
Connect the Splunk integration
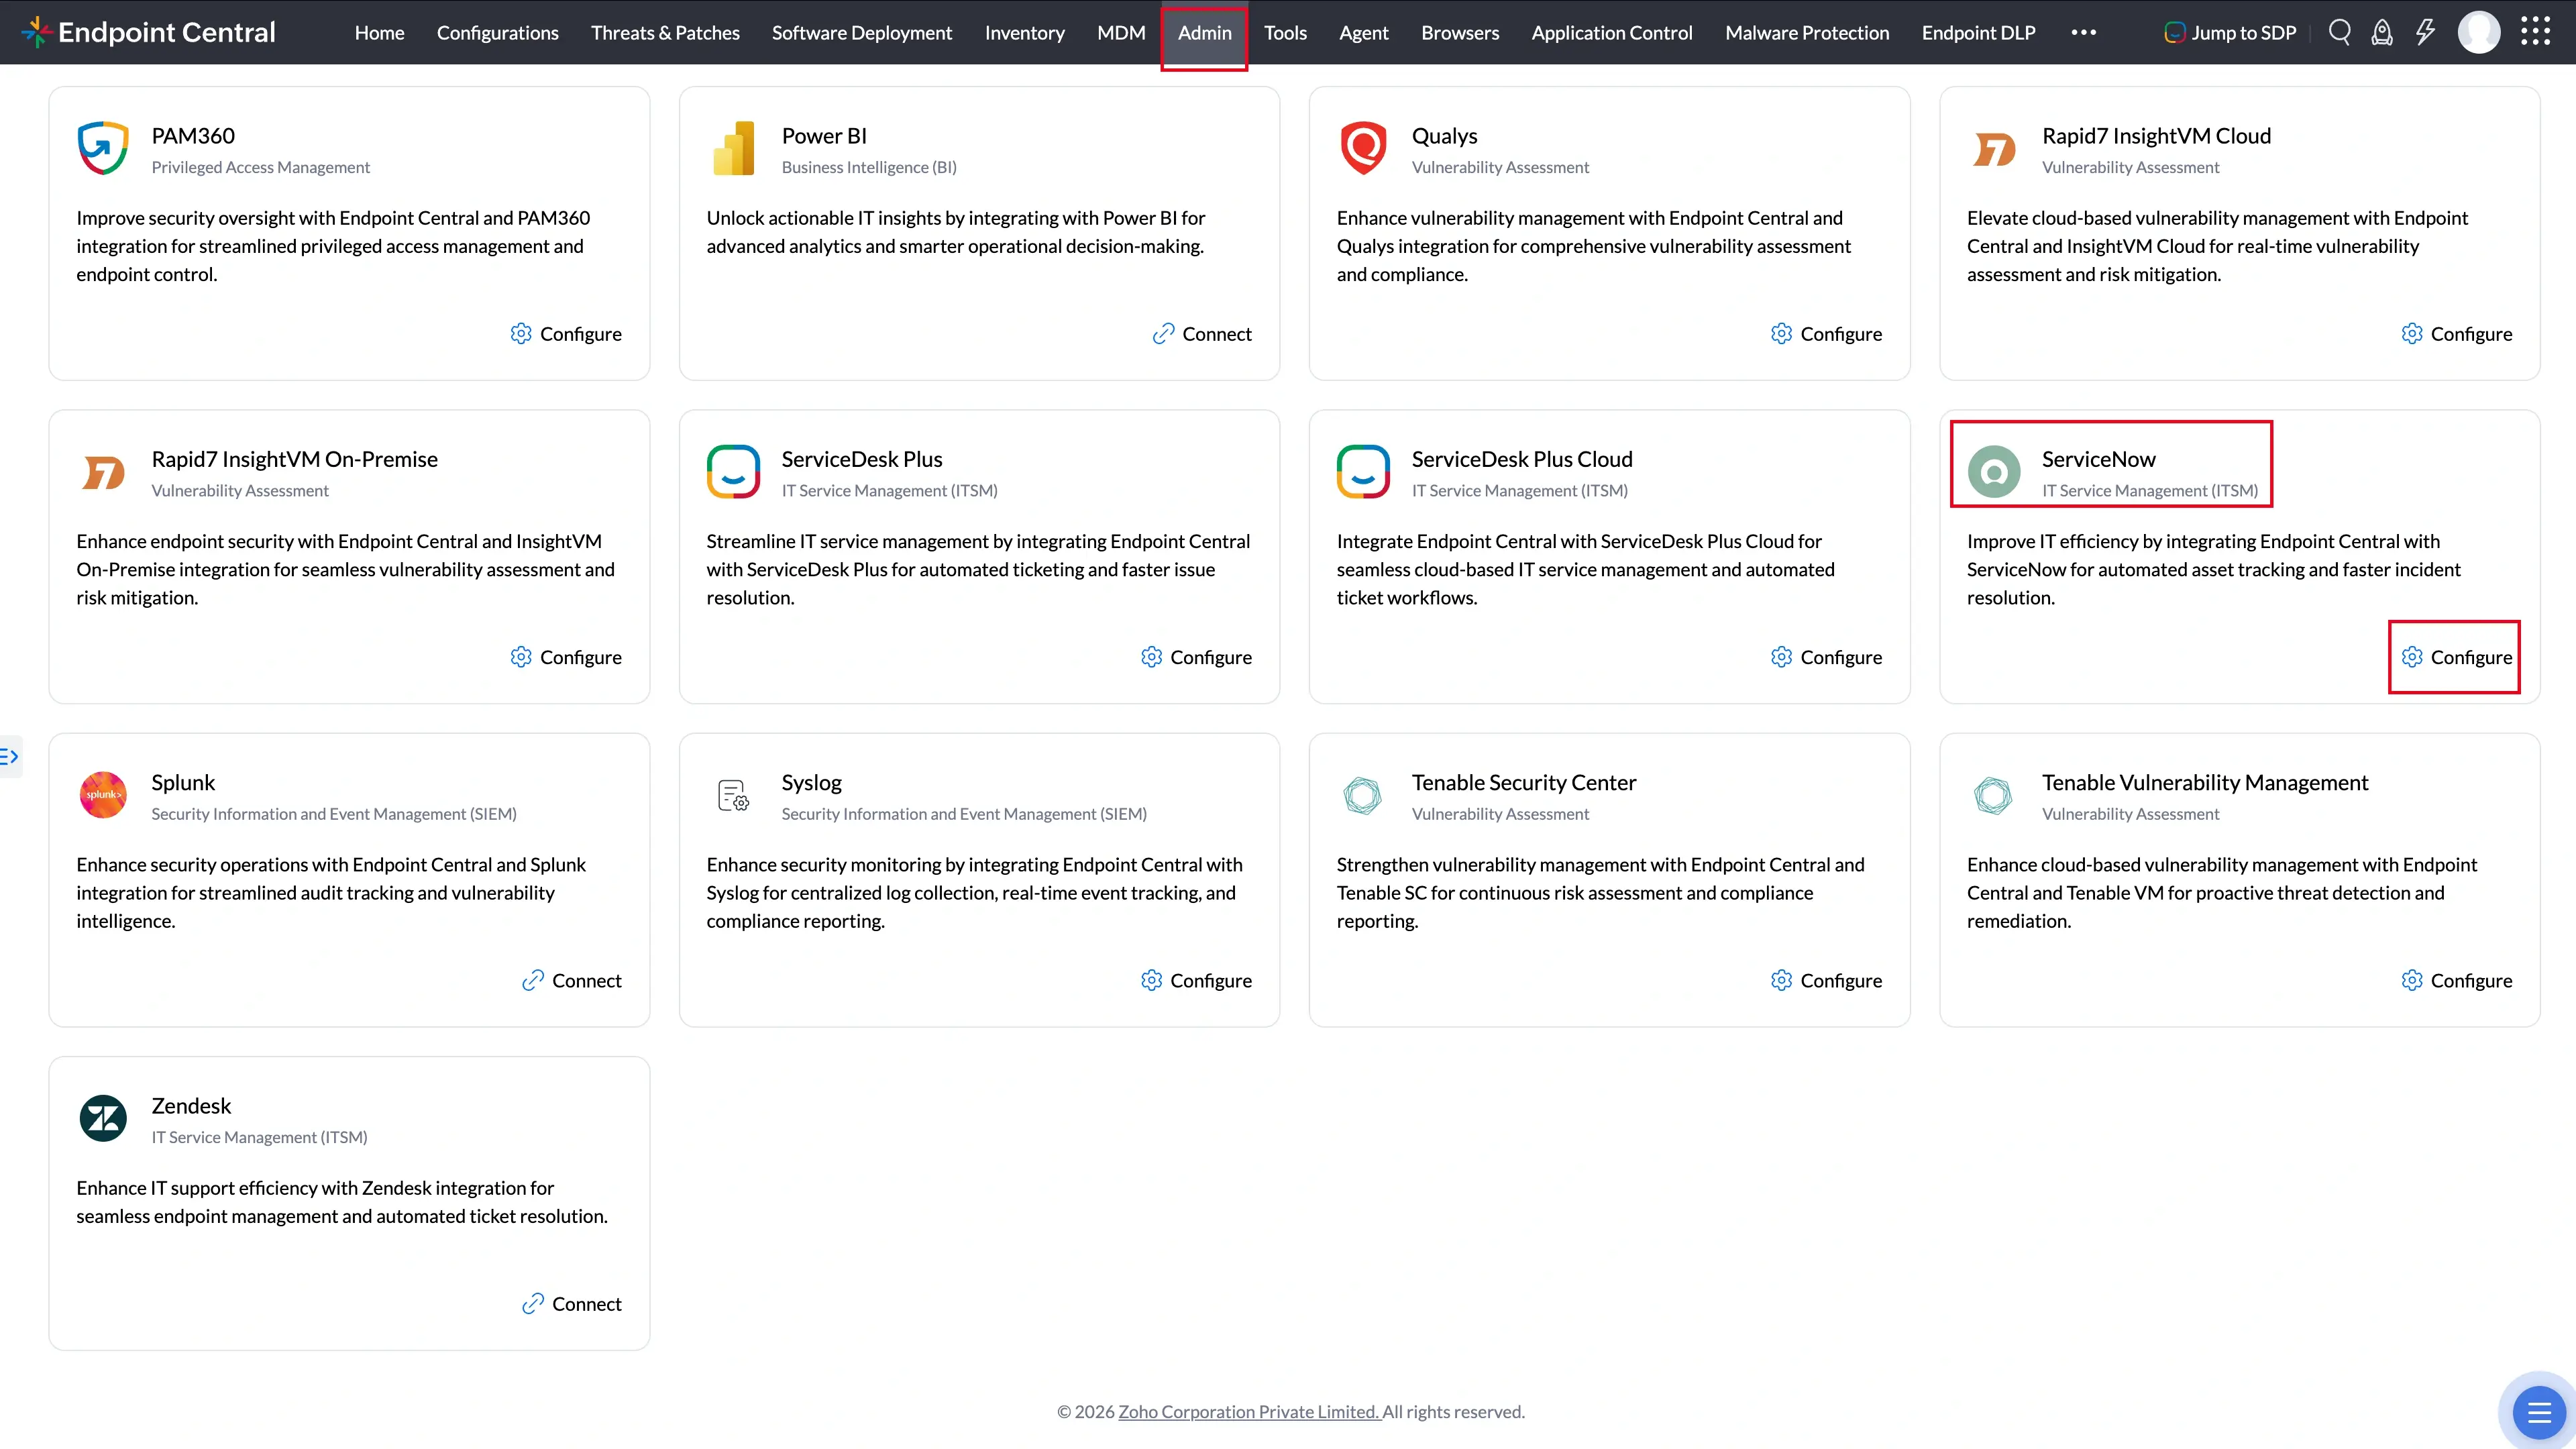(572, 980)
